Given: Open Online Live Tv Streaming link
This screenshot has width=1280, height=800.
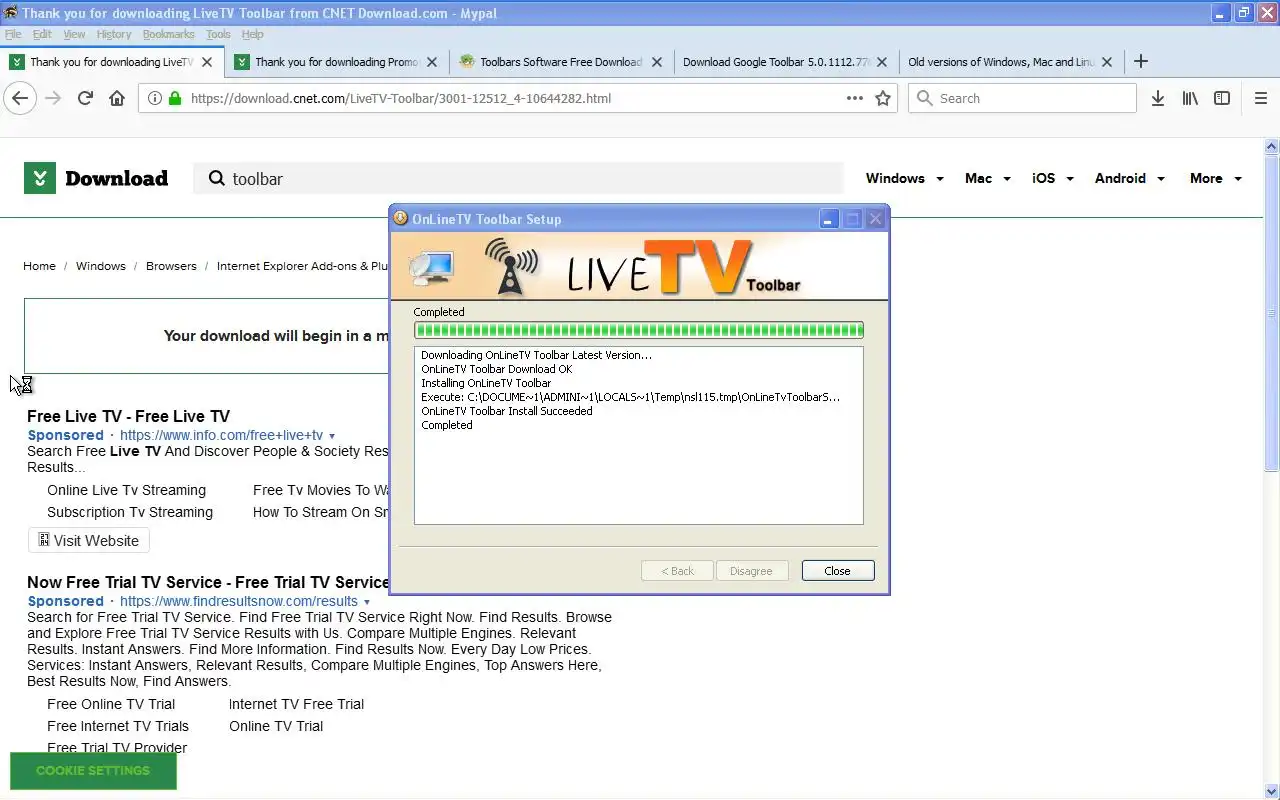Looking at the screenshot, I should pos(126,490).
